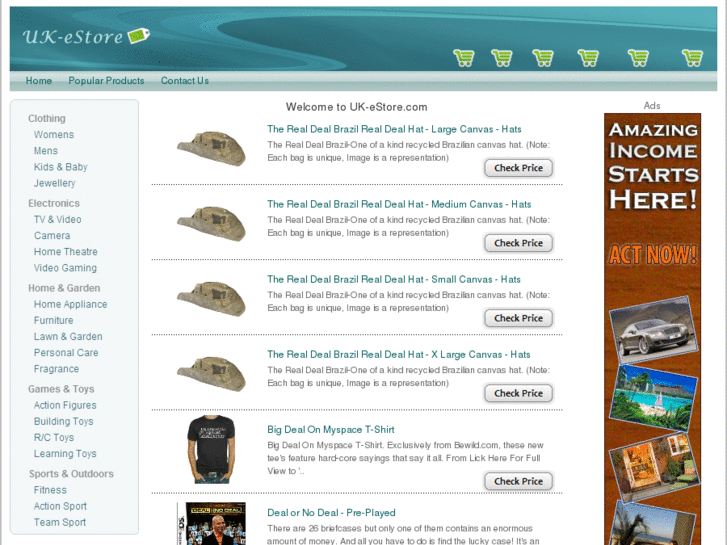Image resolution: width=727 pixels, height=545 pixels.
Task: Open the X Large Canvas Hat product title
Action: 399,355
